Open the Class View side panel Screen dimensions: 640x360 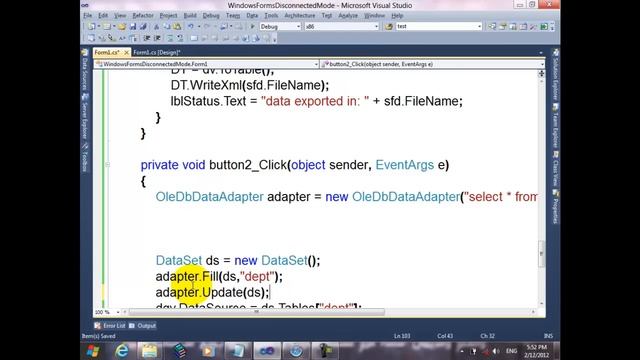pyautogui.click(x=555, y=169)
